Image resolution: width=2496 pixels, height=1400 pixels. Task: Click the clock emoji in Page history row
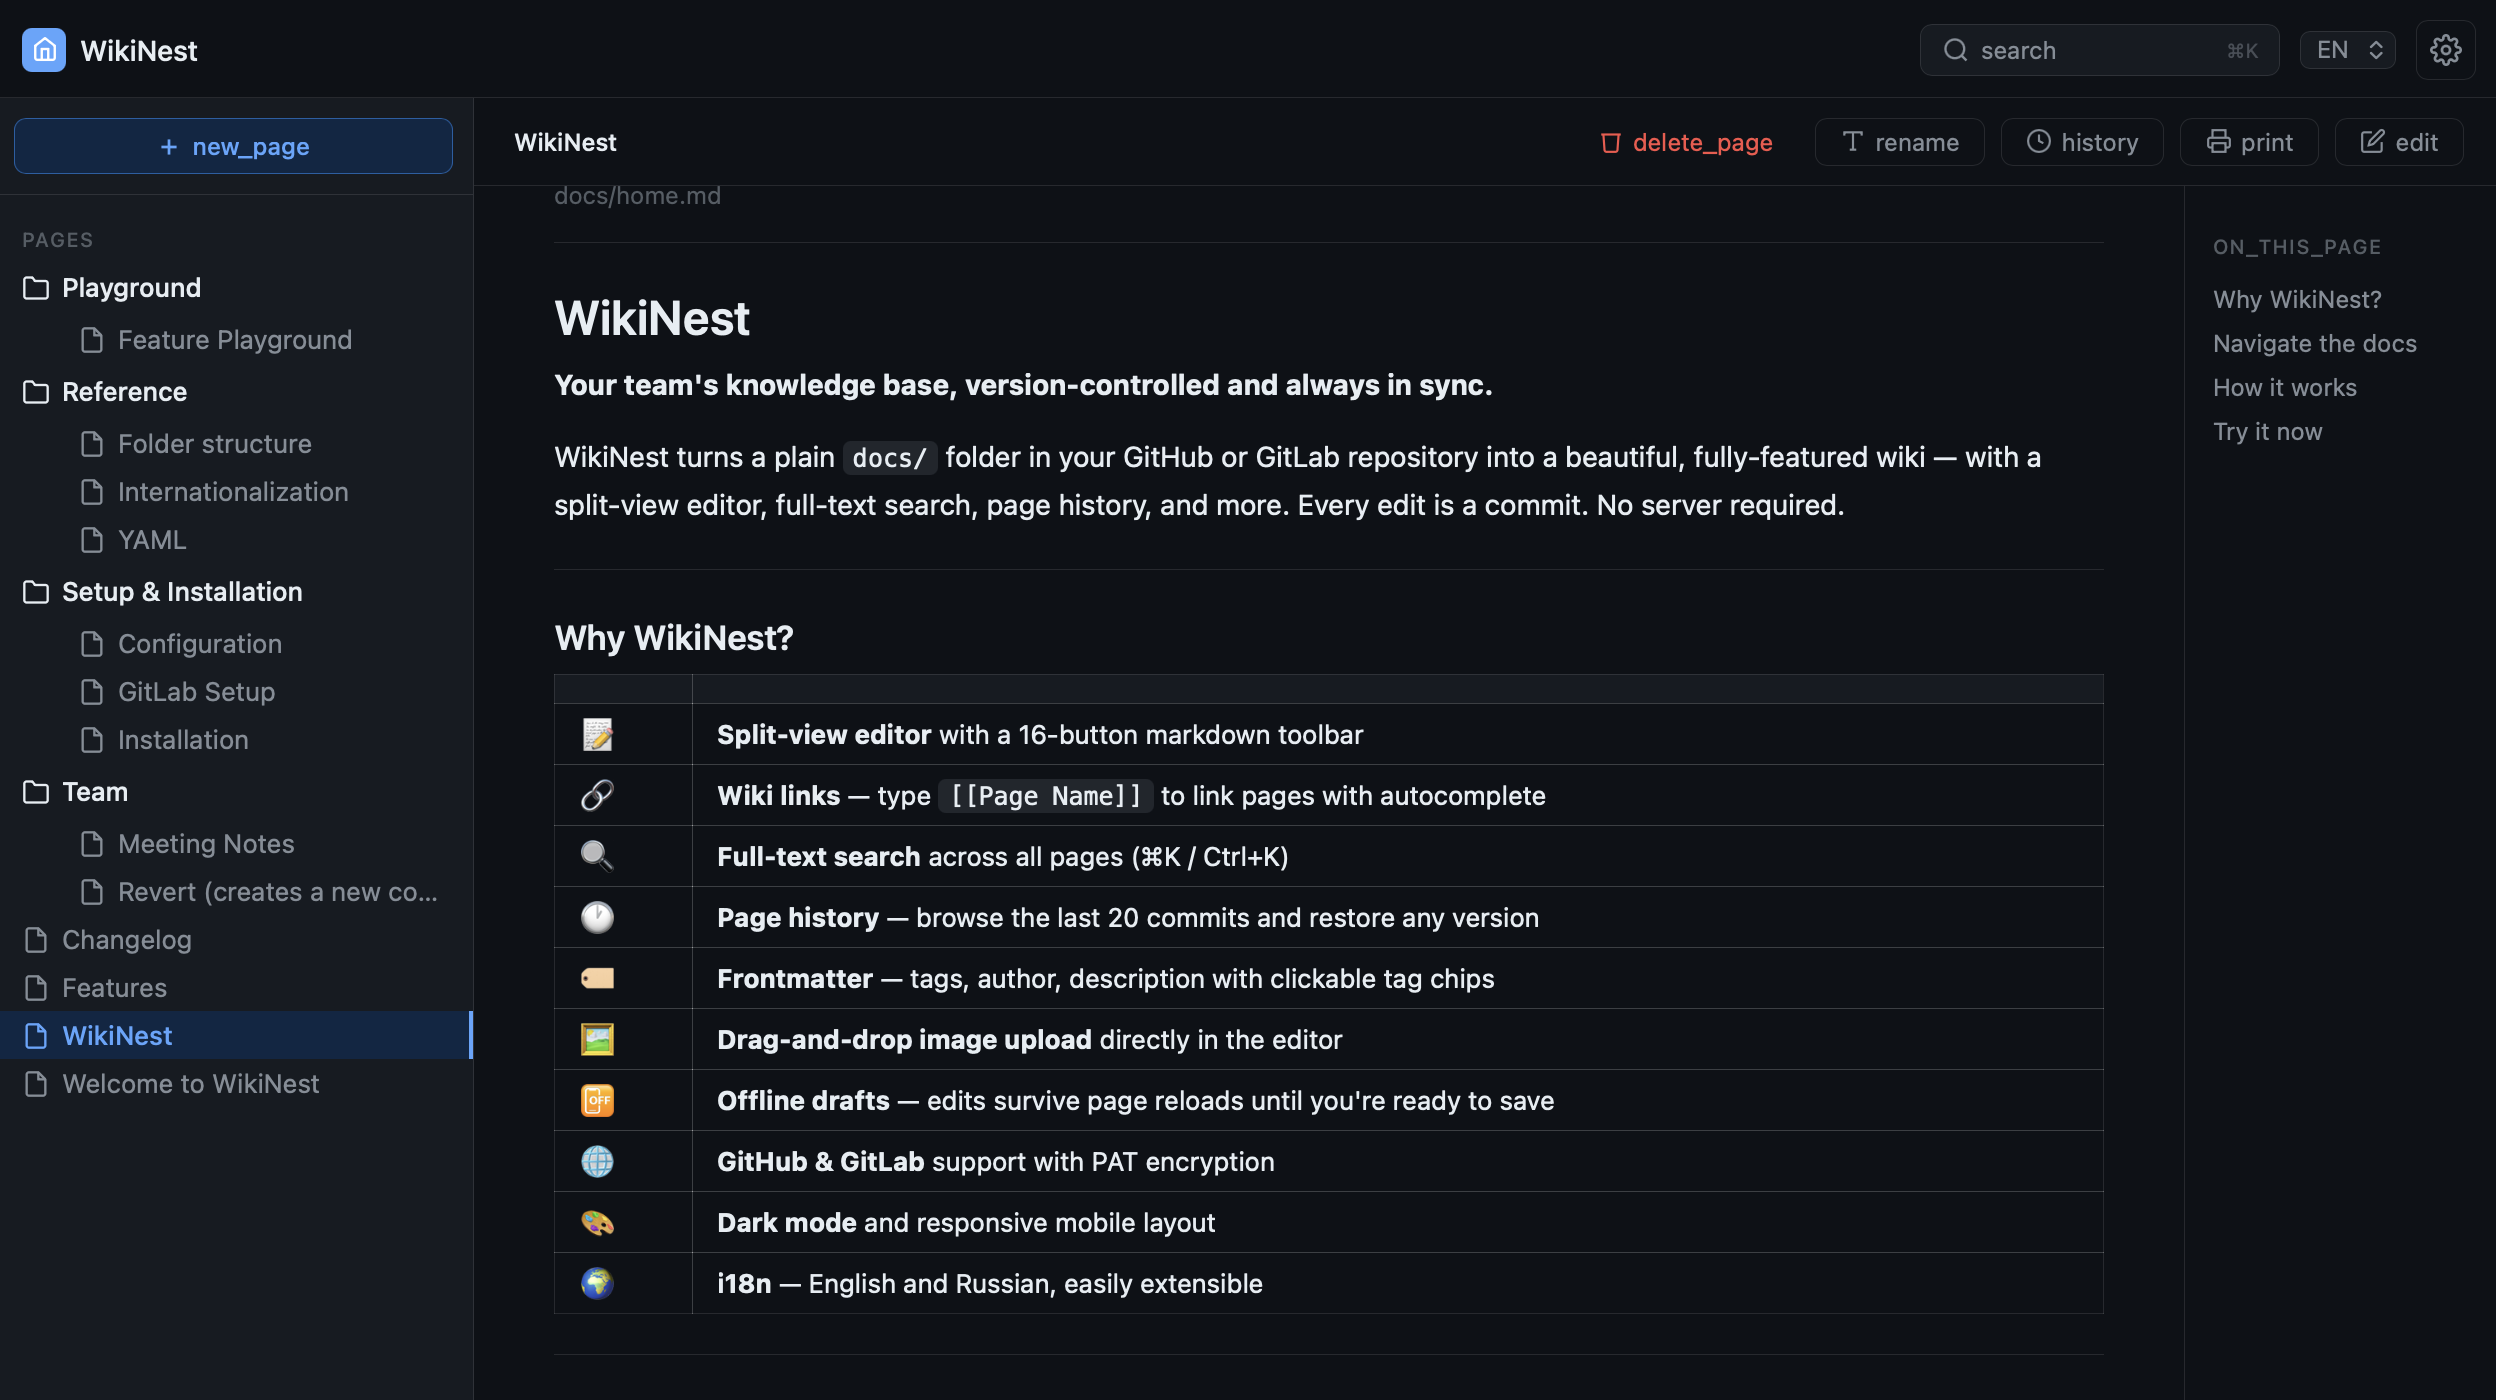click(x=597, y=918)
